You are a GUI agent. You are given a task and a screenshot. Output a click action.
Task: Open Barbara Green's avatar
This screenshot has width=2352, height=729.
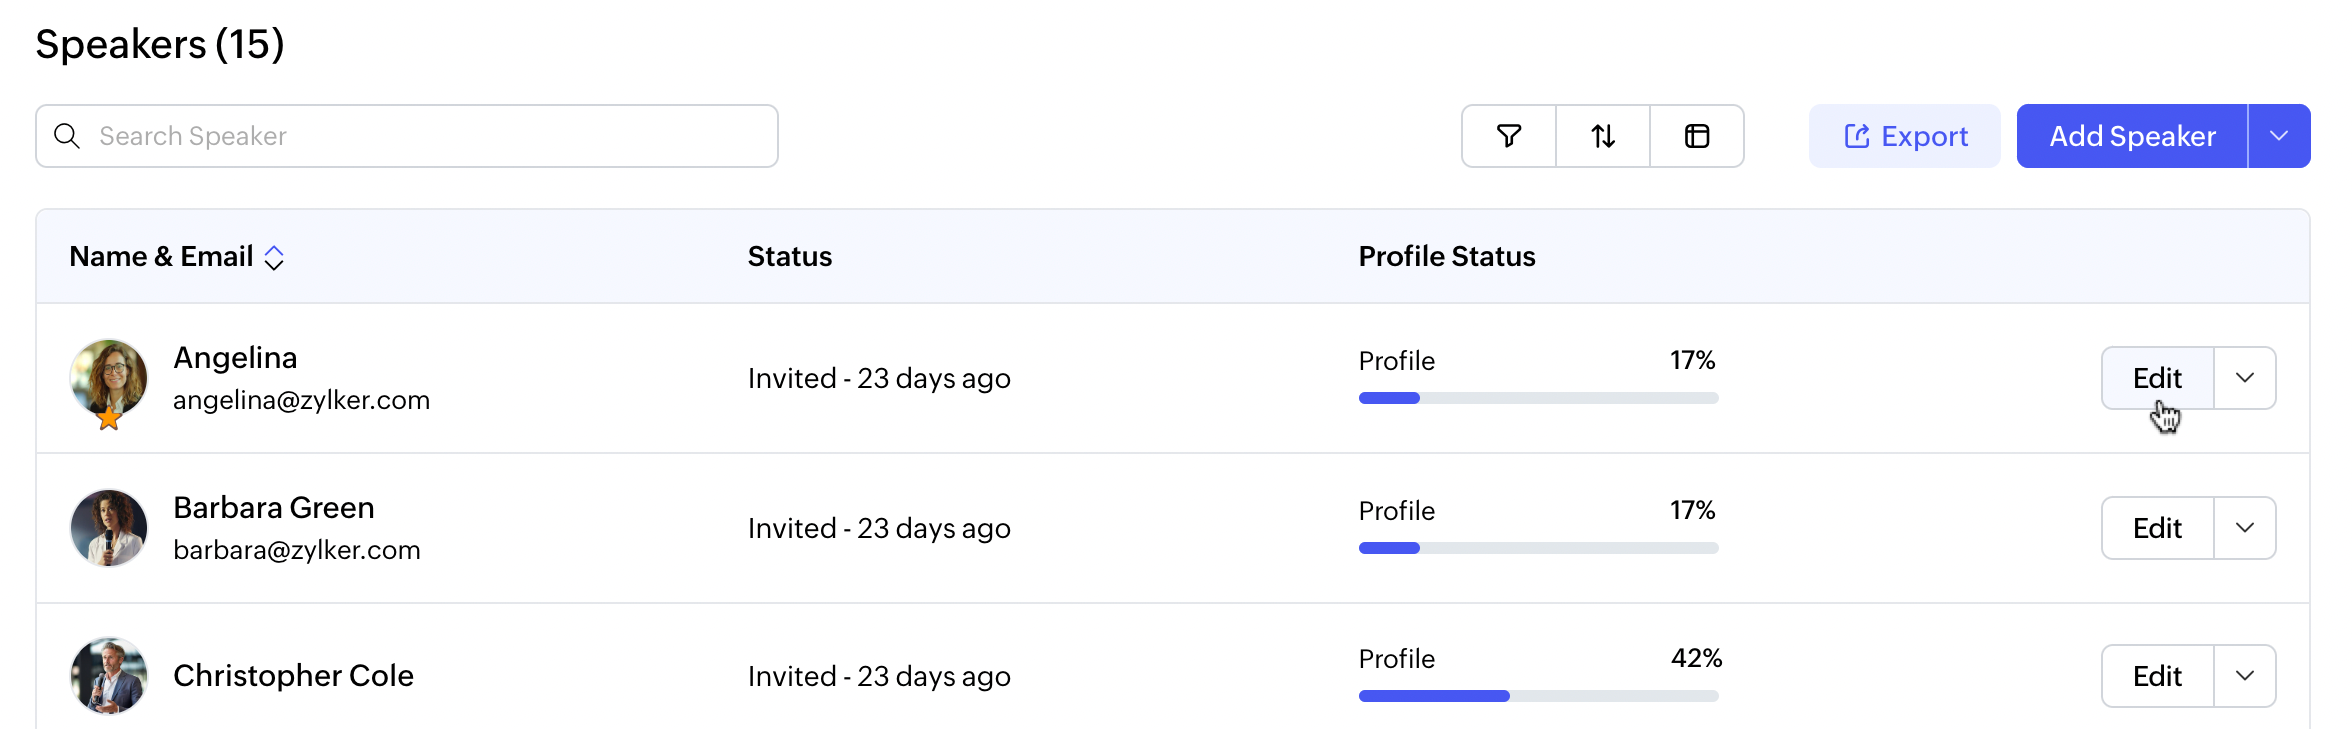[x=109, y=528]
